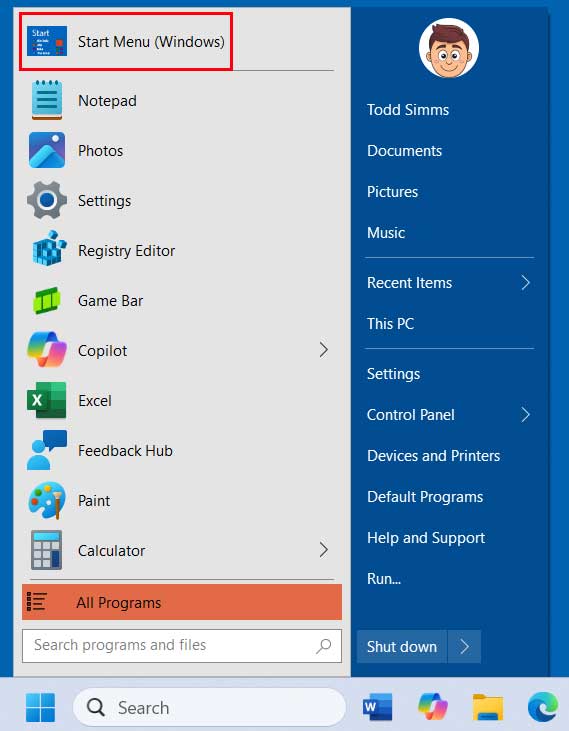This screenshot has width=569, height=731.
Task: Open Feedback Hub via its person icon
Action: pos(47,450)
